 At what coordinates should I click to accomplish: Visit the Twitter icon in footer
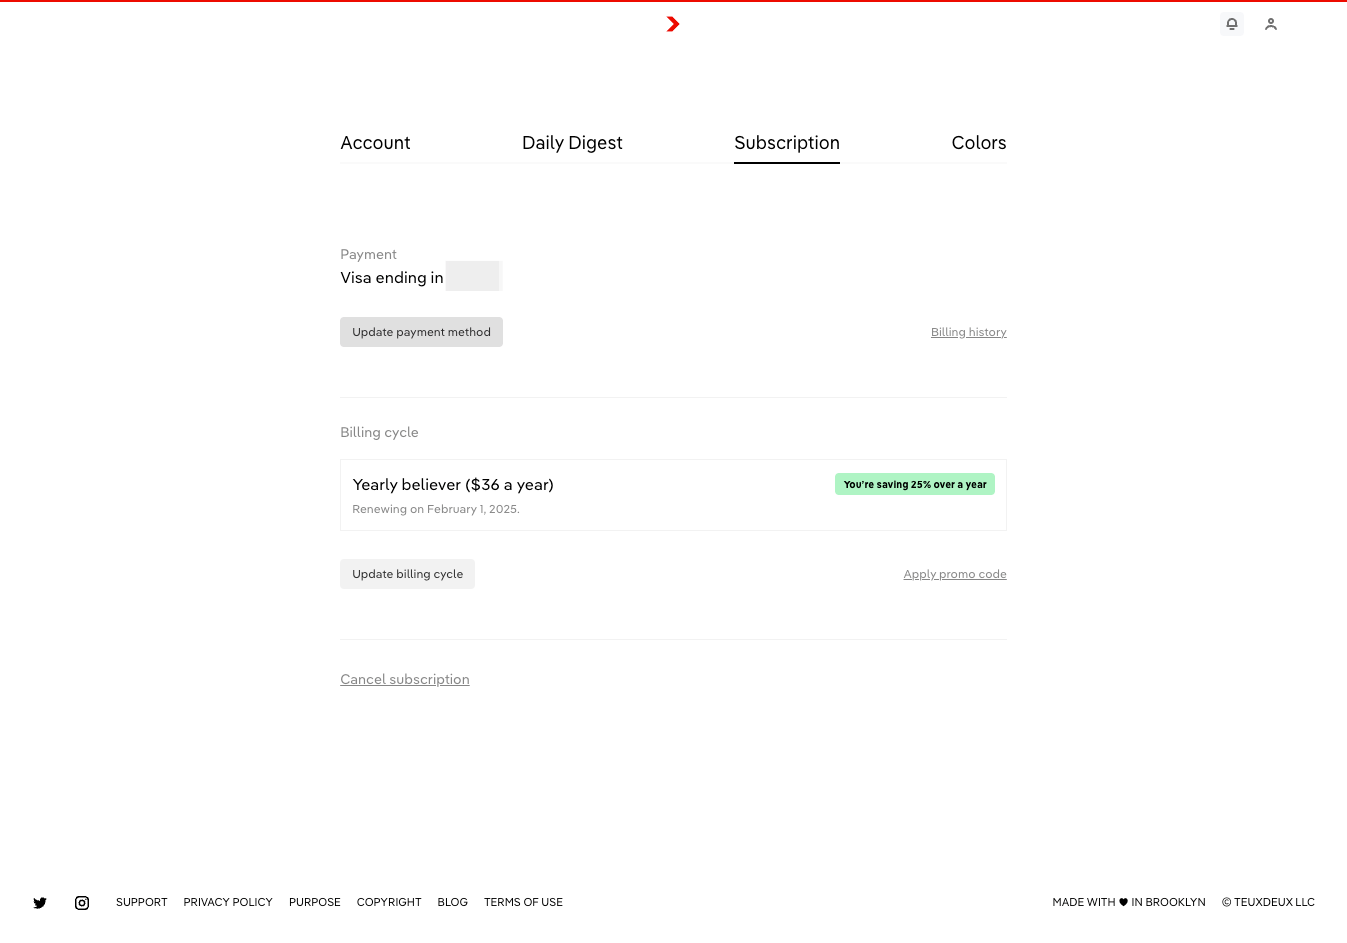pyautogui.click(x=40, y=903)
